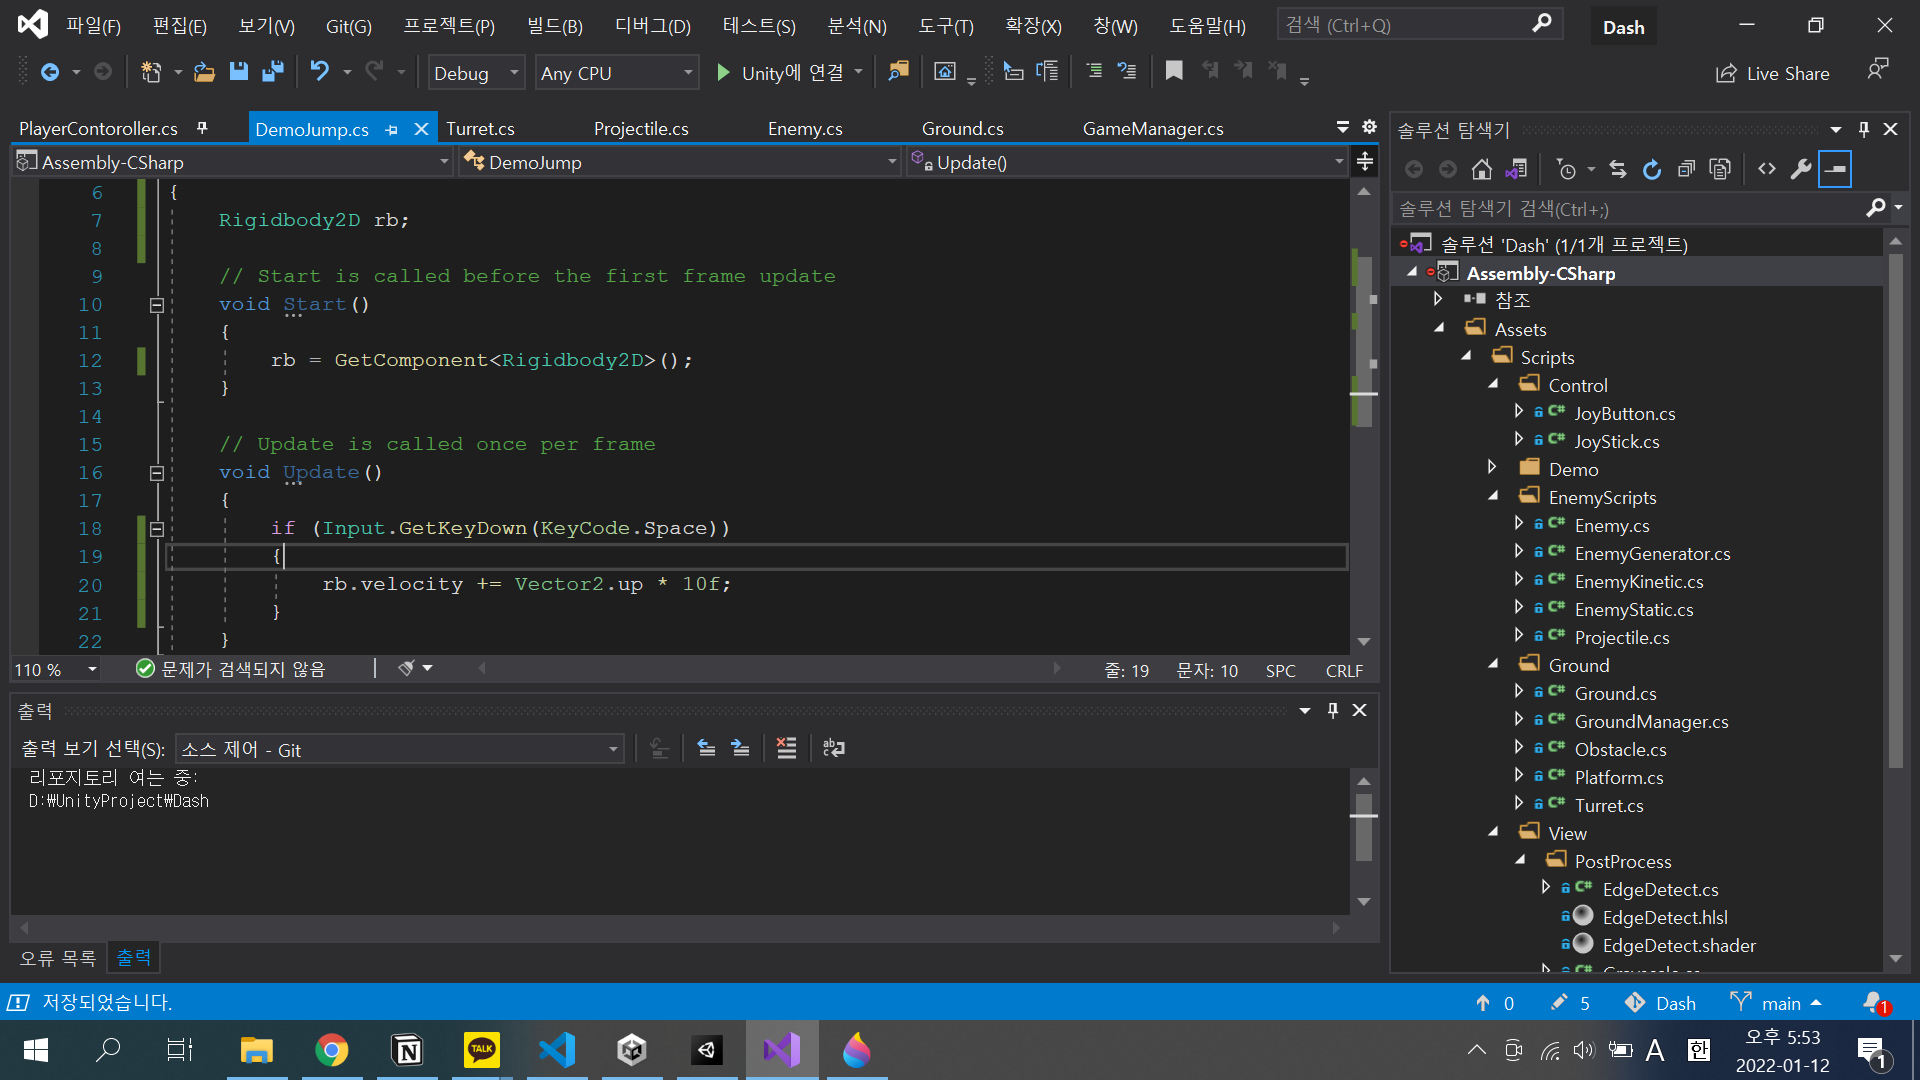Refresh Solution Explorer
1920x1080 pixels.
[1652, 169]
